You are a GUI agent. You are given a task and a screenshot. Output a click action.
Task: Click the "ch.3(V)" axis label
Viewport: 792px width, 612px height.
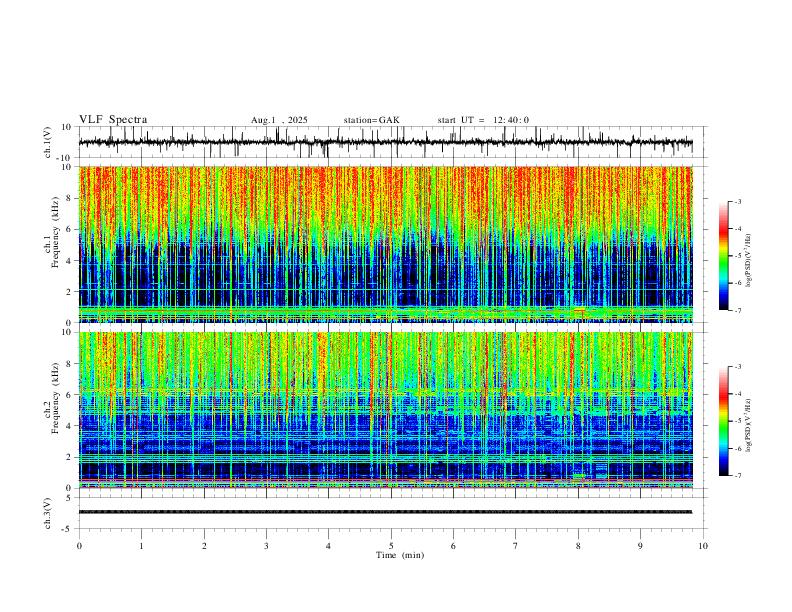pos(48,514)
